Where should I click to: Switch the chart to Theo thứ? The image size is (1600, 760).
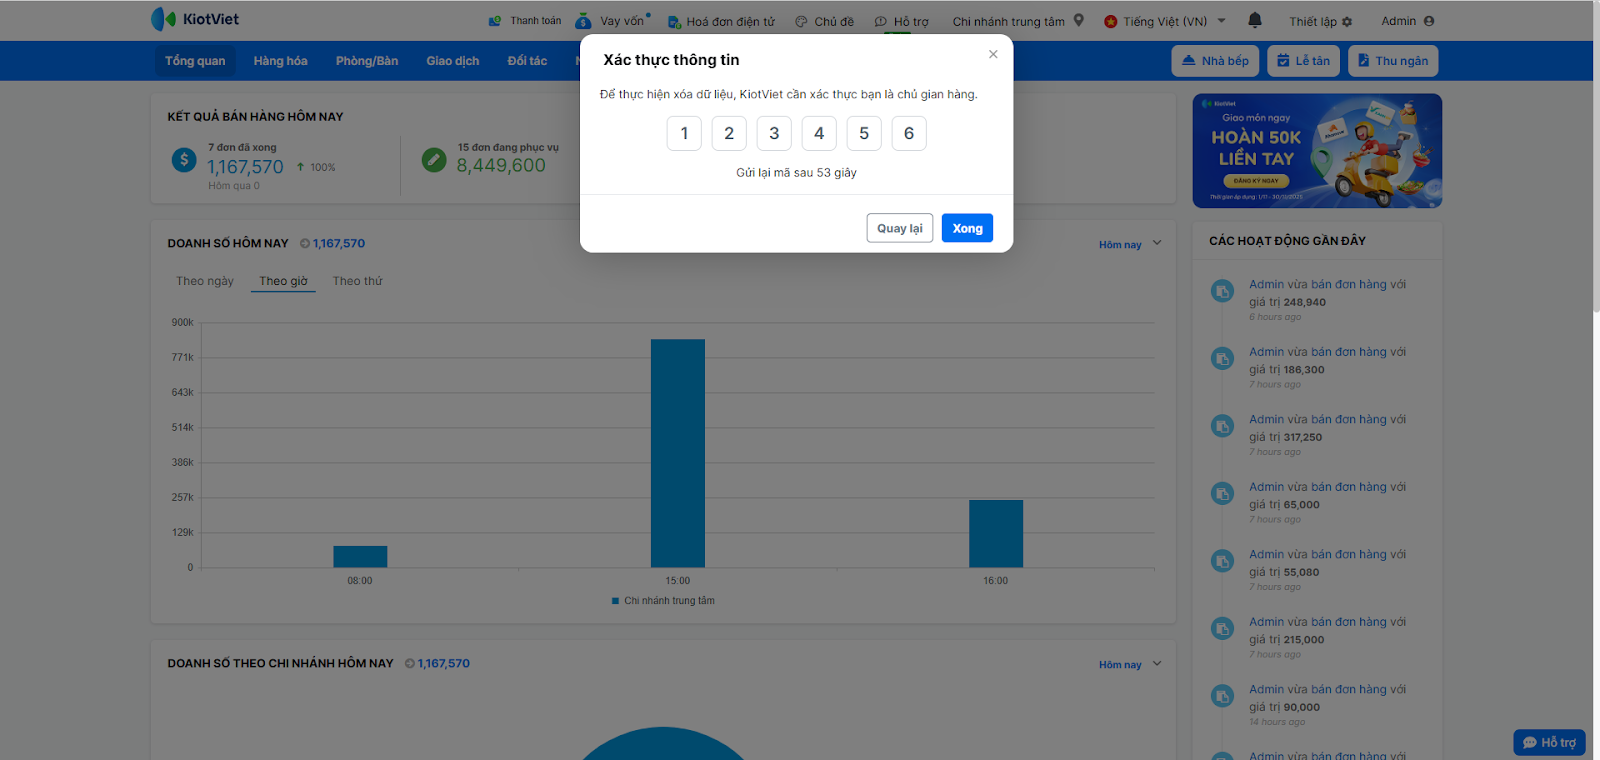[x=357, y=281]
